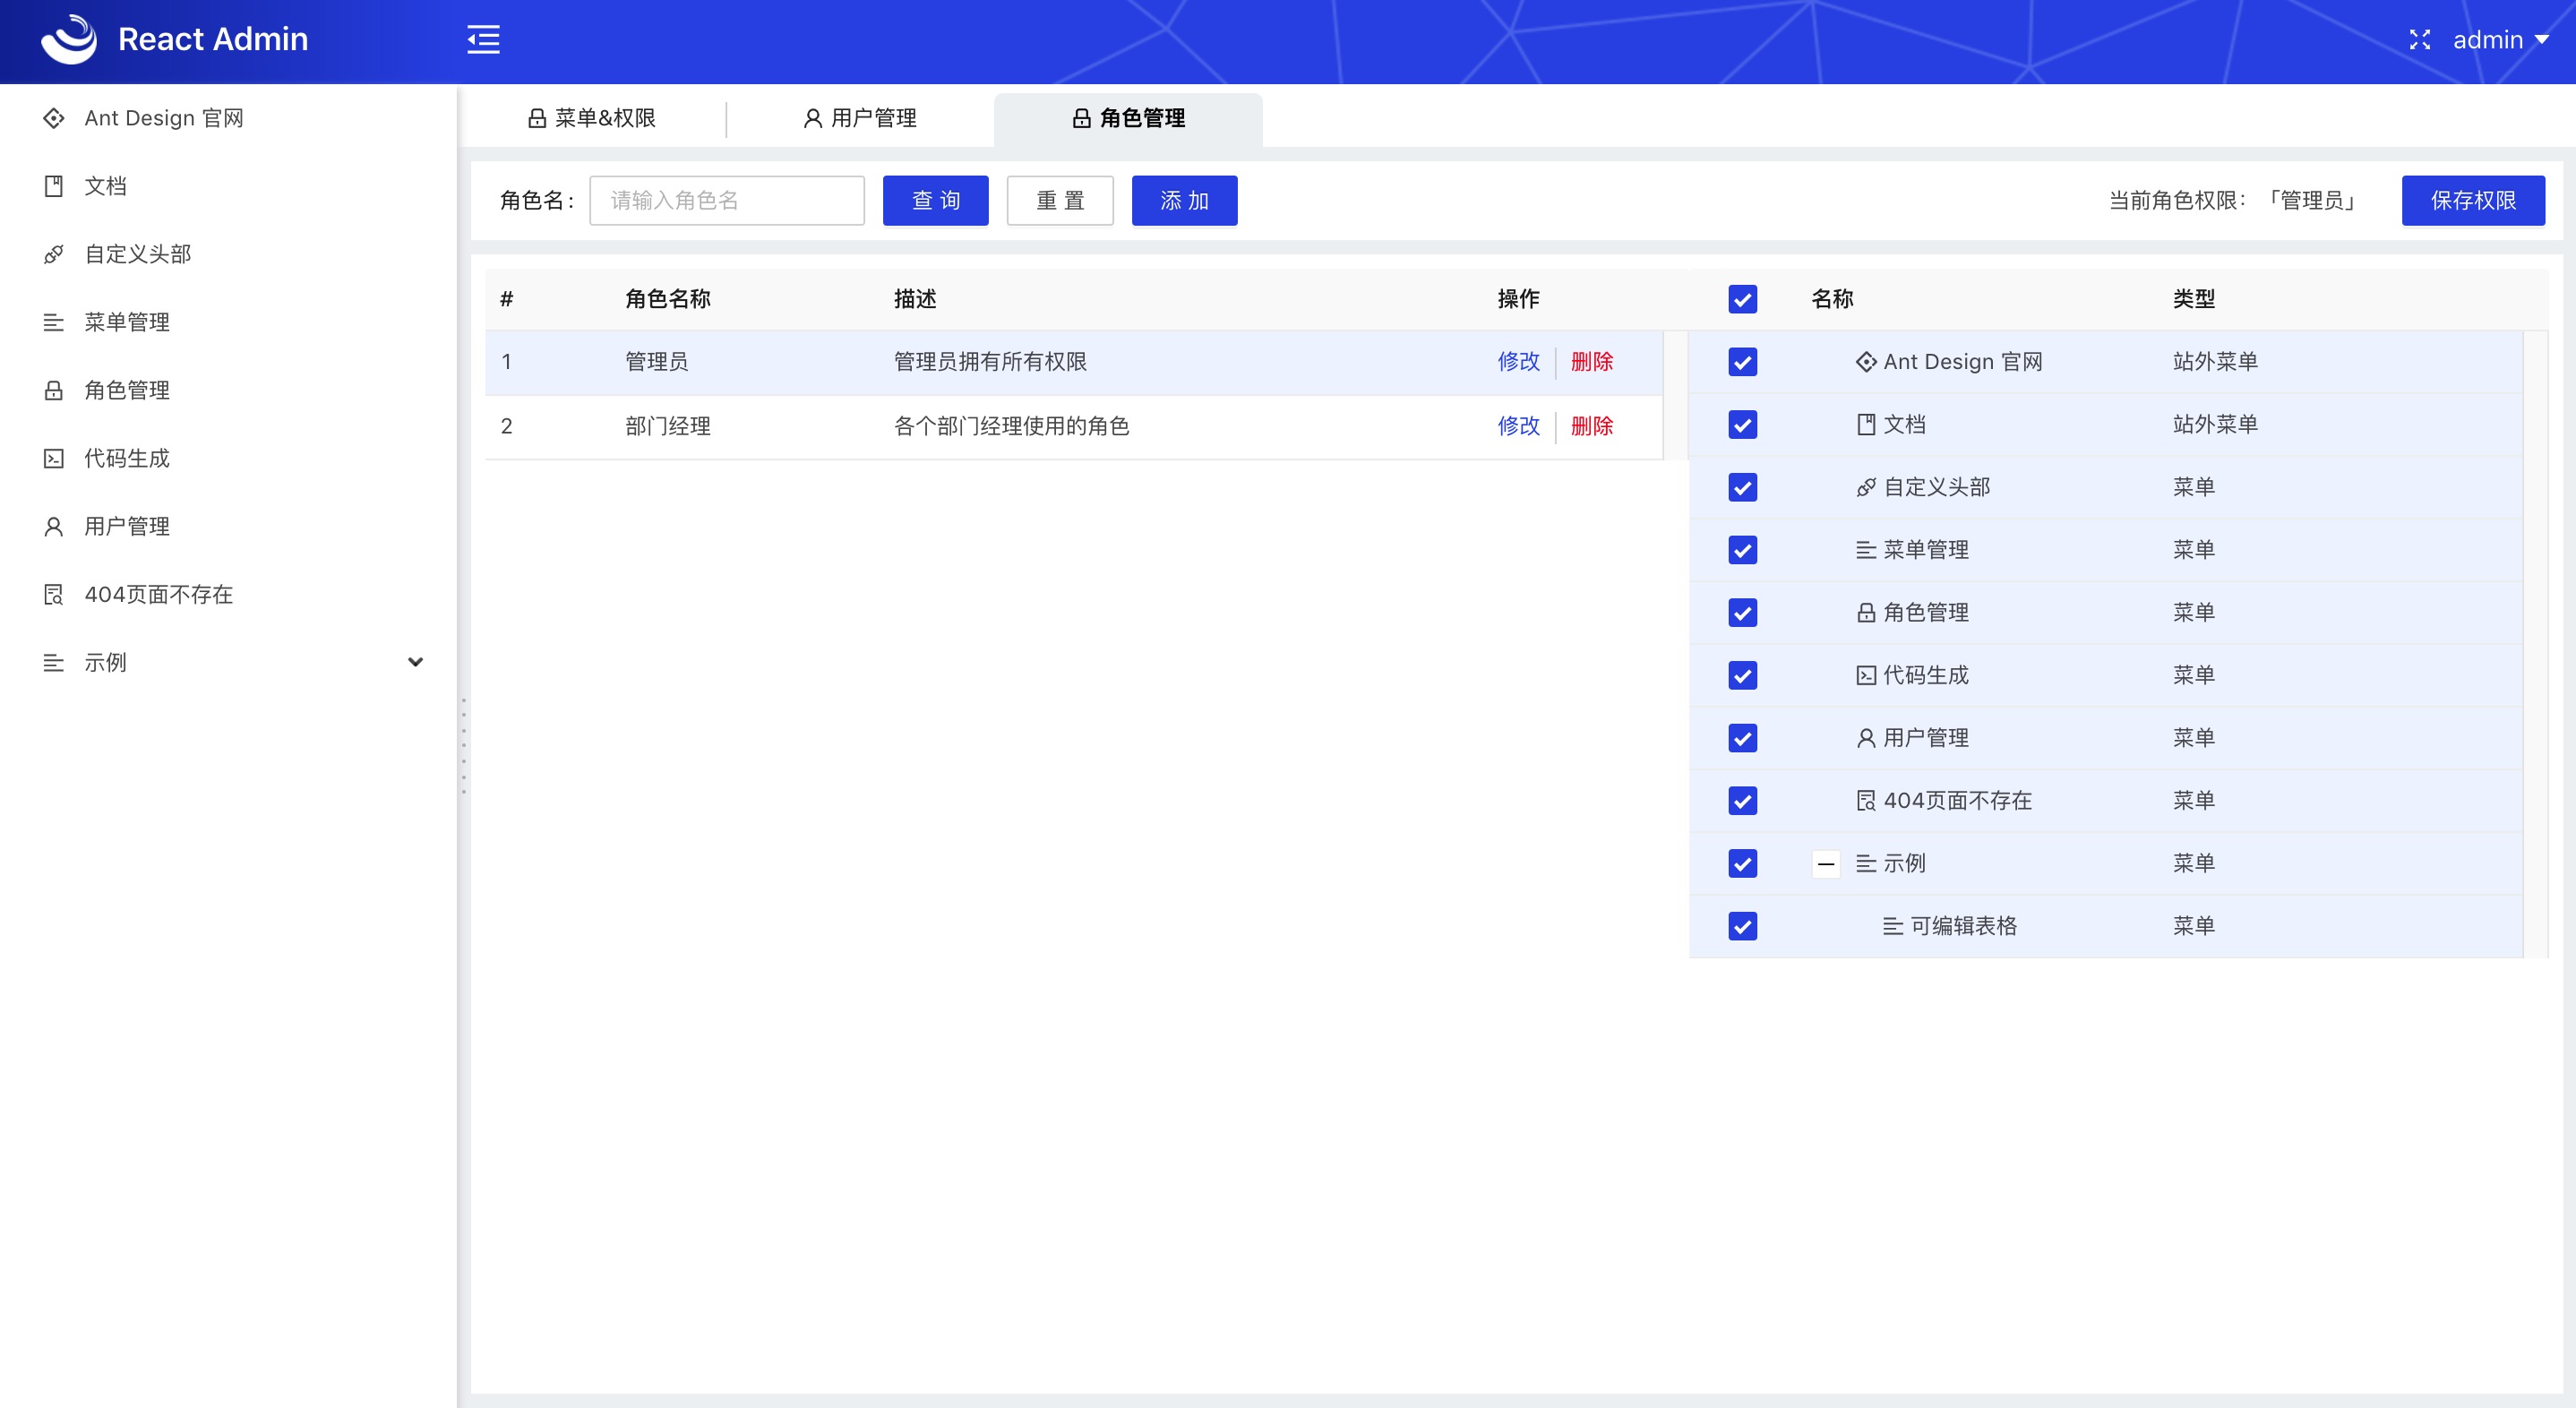Click the React Admin logo icon
This screenshot has width=2576, height=1408.
point(68,39)
